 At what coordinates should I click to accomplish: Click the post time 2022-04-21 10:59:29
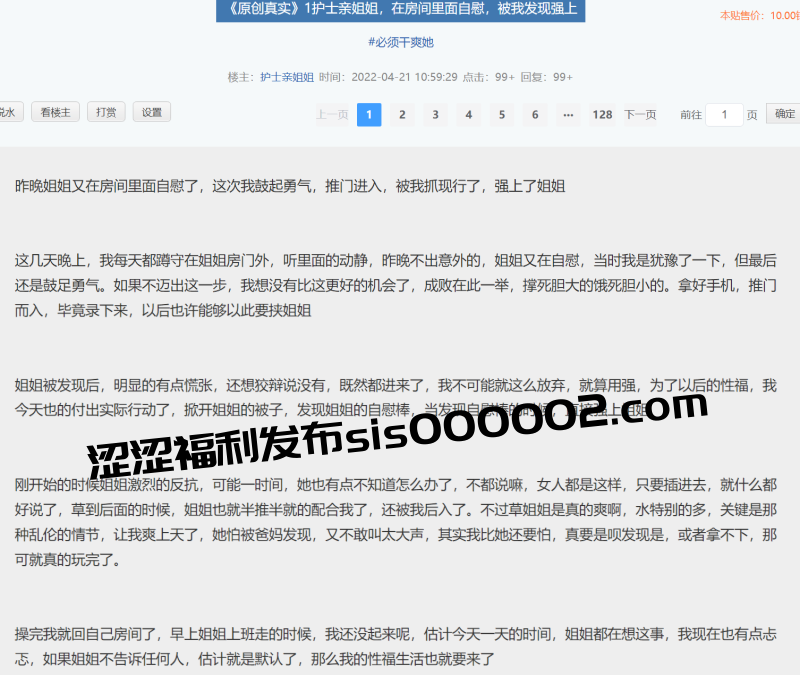[404, 77]
